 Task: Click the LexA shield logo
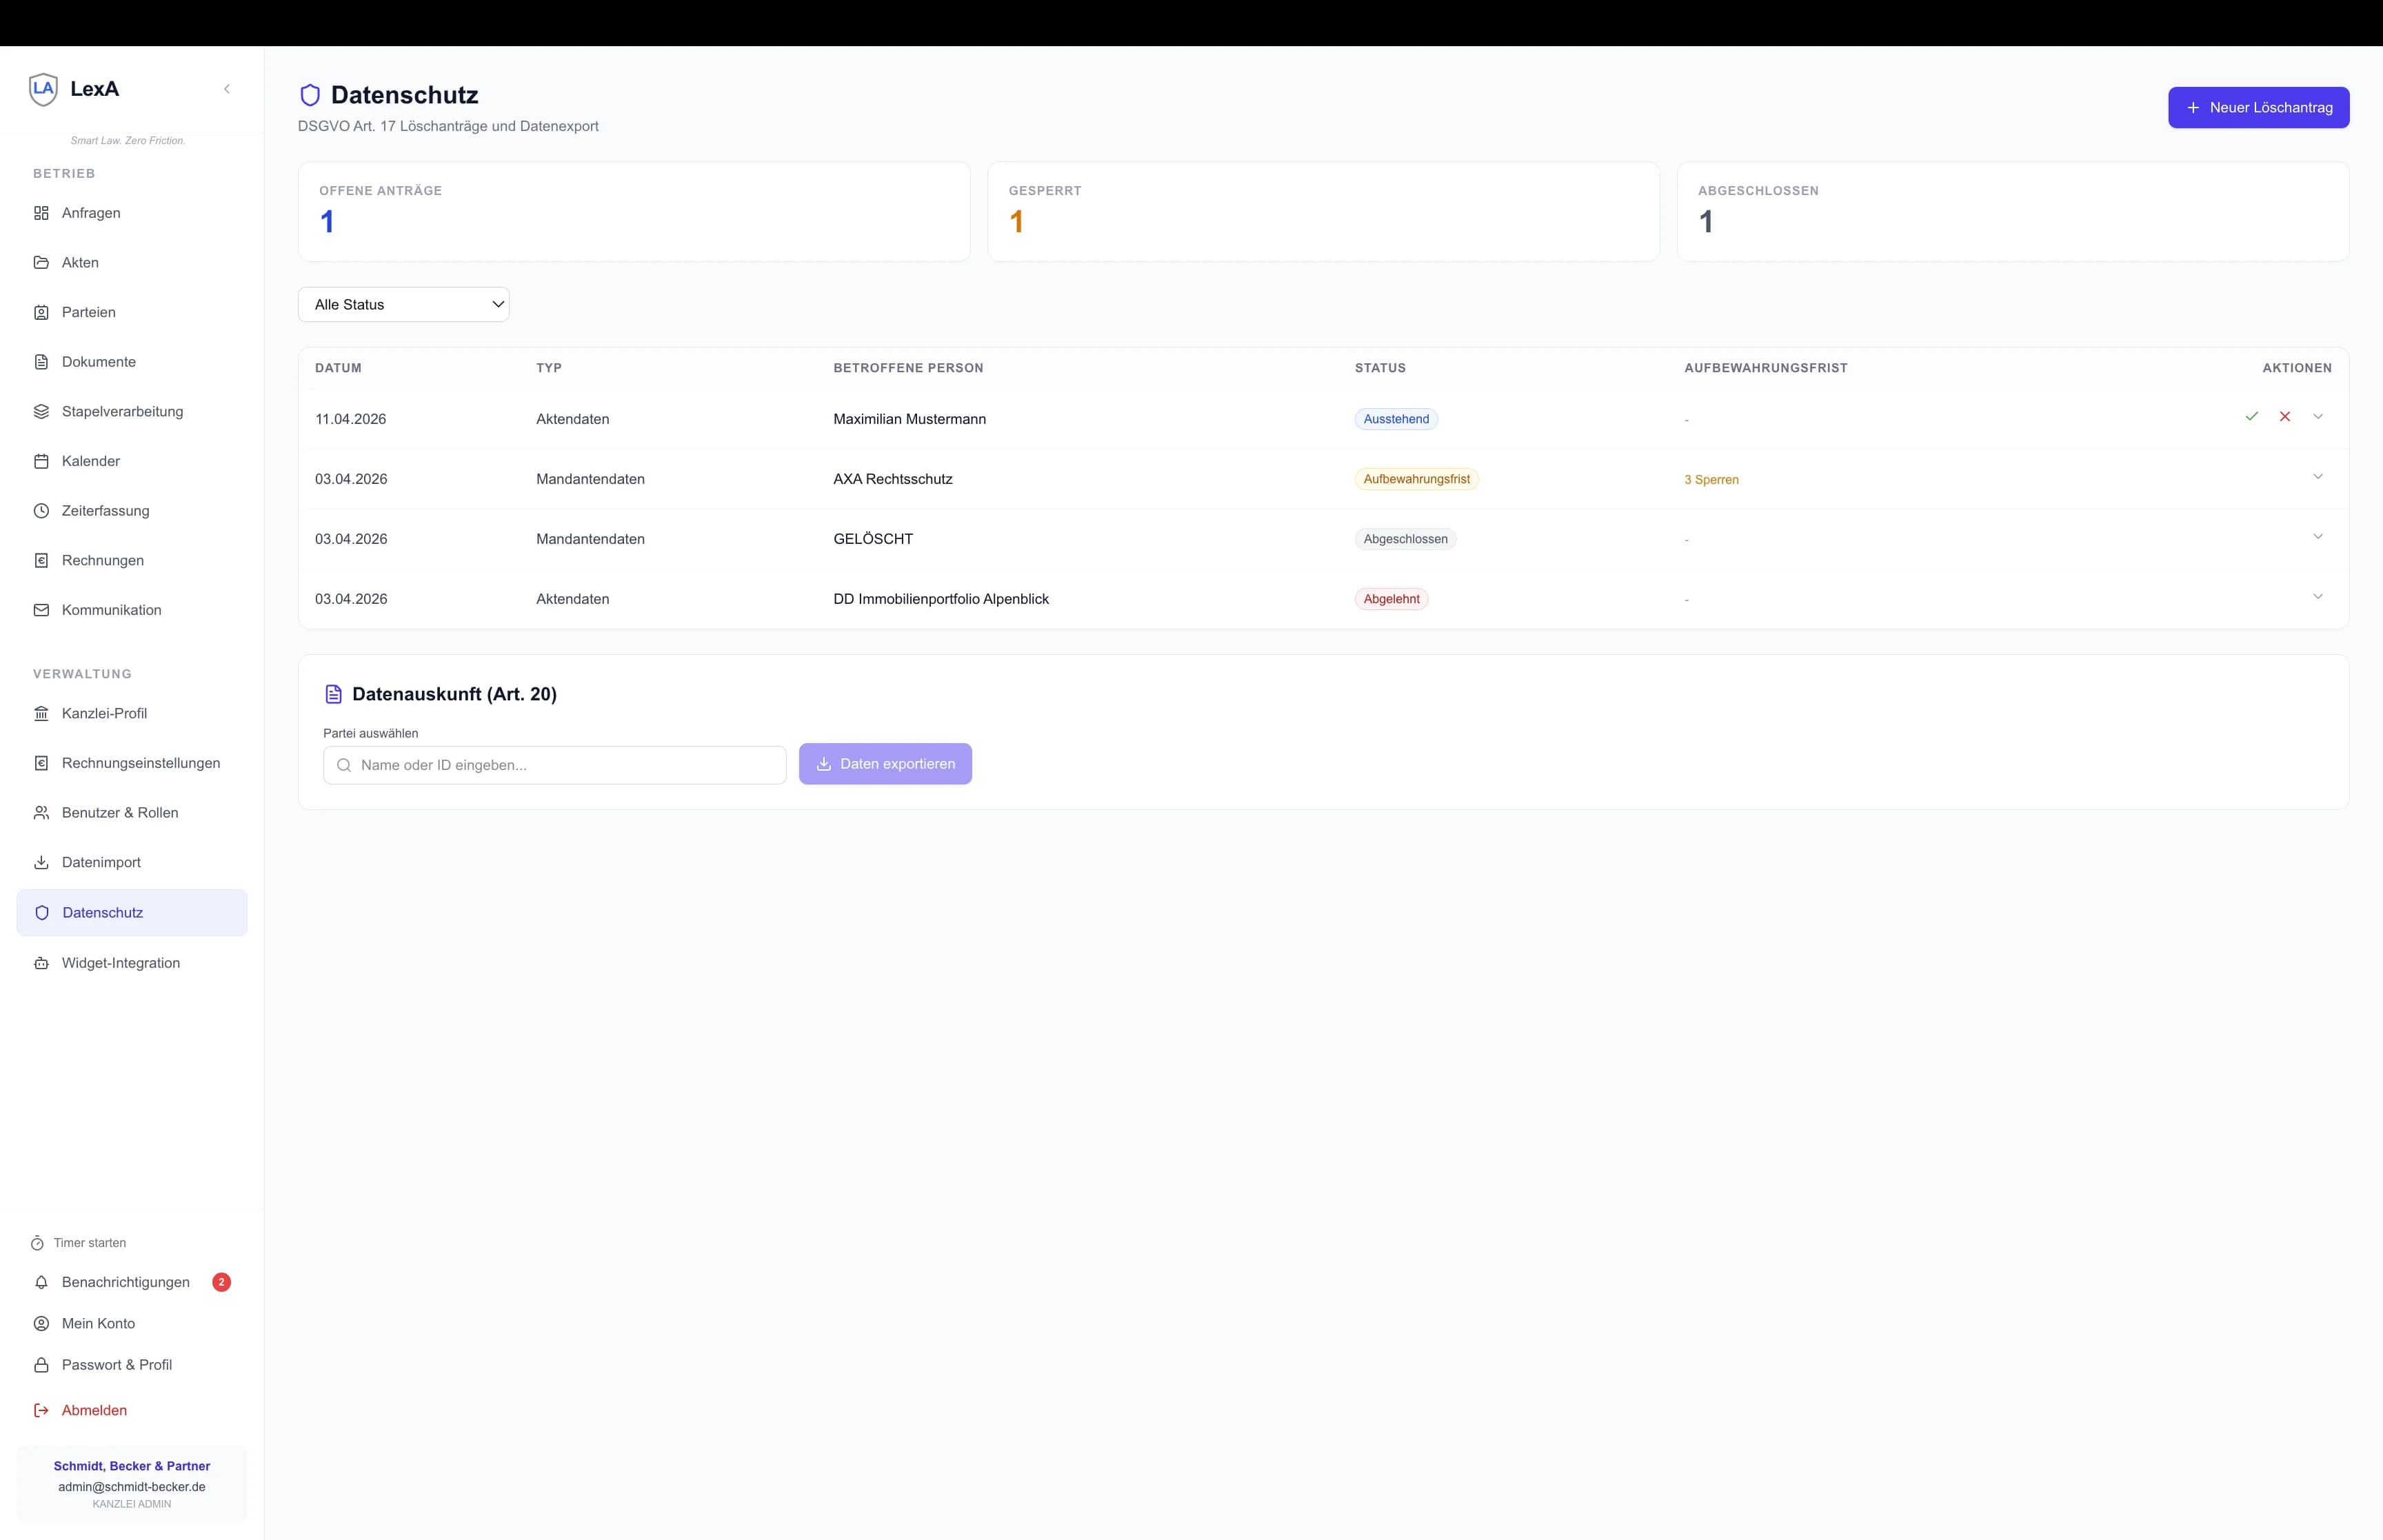[43, 88]
